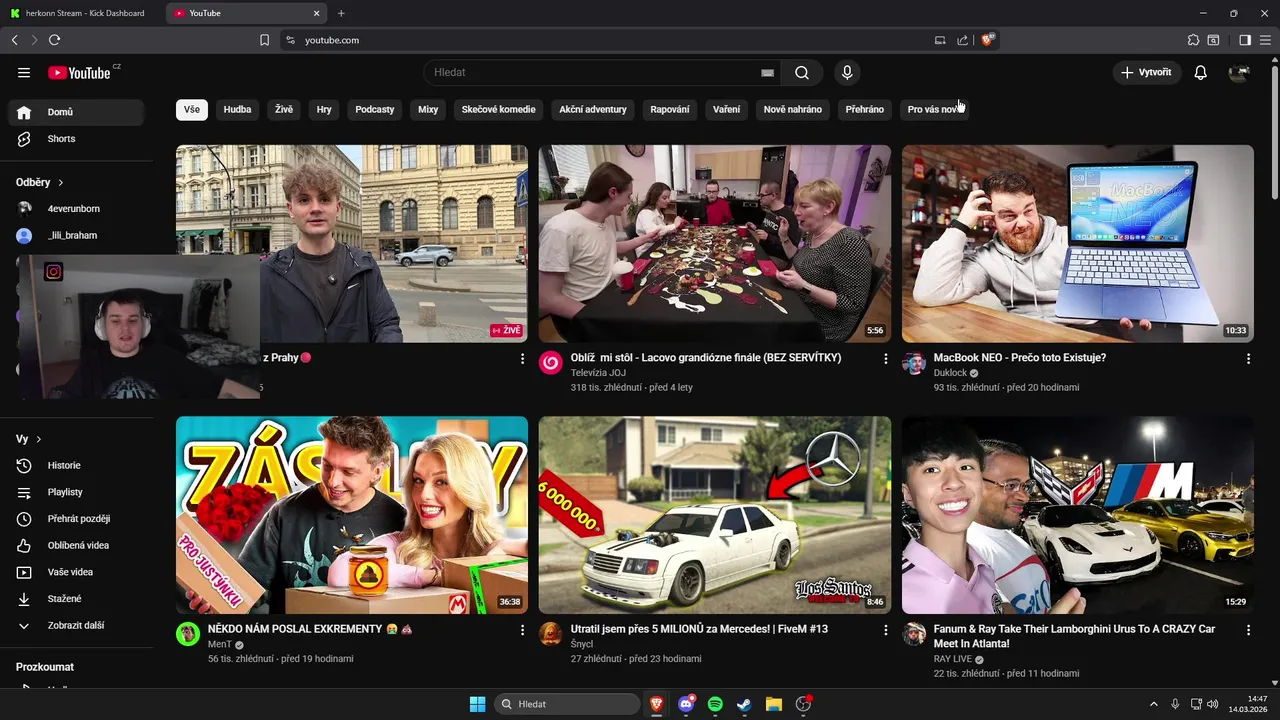Open the notifications bell
The image size is (1280, 720).
(1201, 72)
